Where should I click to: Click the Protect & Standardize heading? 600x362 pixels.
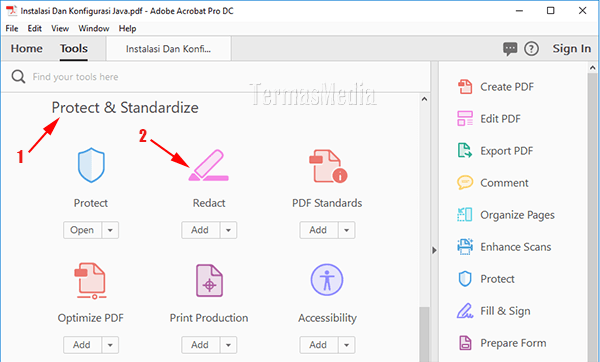(125, 108)
